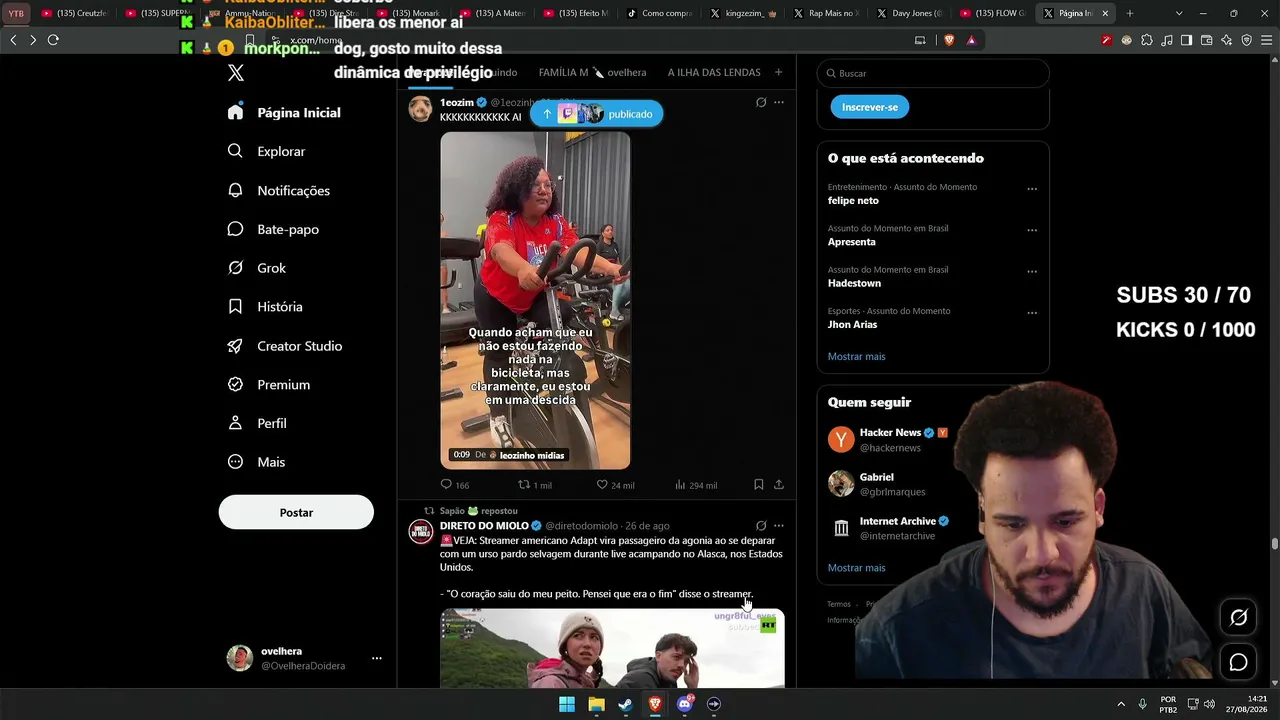Reload the page in the browser
Viewport: 1280px width, 720px height.
(53, 40)
